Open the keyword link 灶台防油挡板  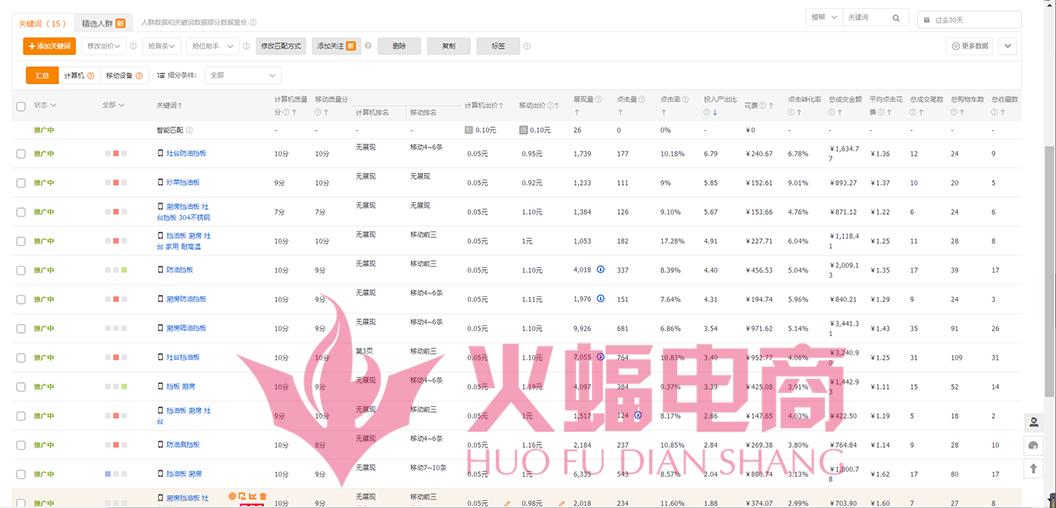pos(186,154)
